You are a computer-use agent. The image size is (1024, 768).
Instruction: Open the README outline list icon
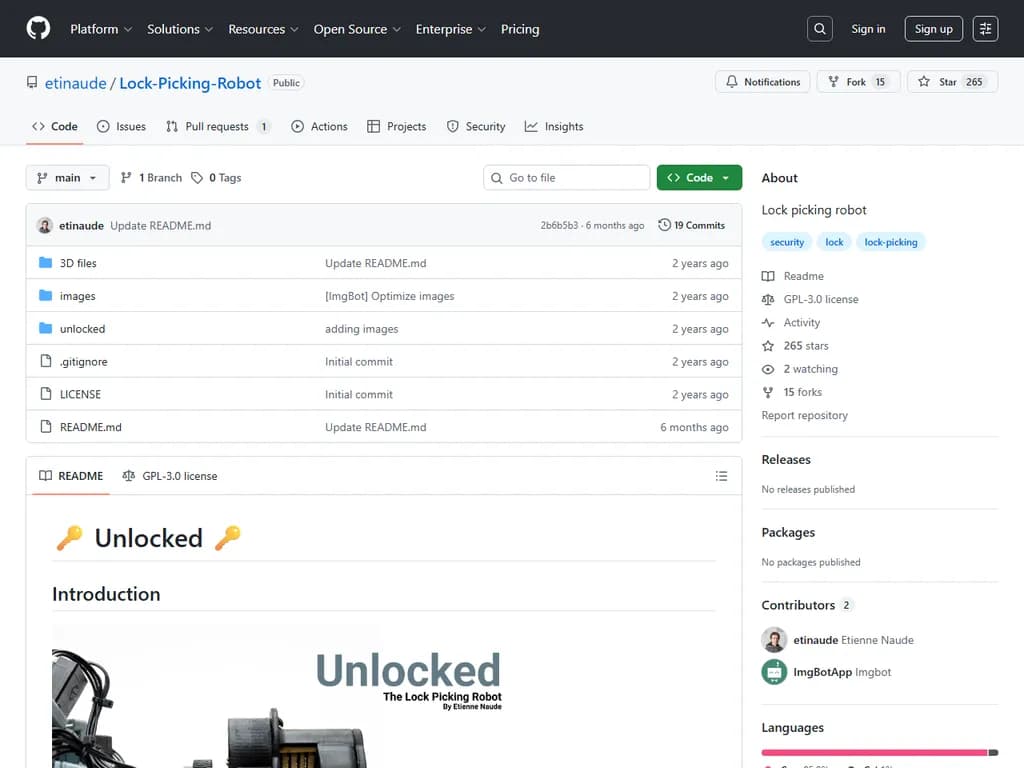click(721, 476)
